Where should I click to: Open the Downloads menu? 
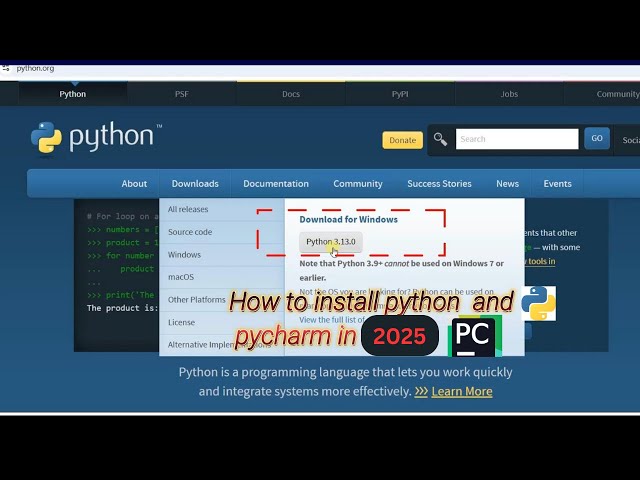[x=195, y=184]
